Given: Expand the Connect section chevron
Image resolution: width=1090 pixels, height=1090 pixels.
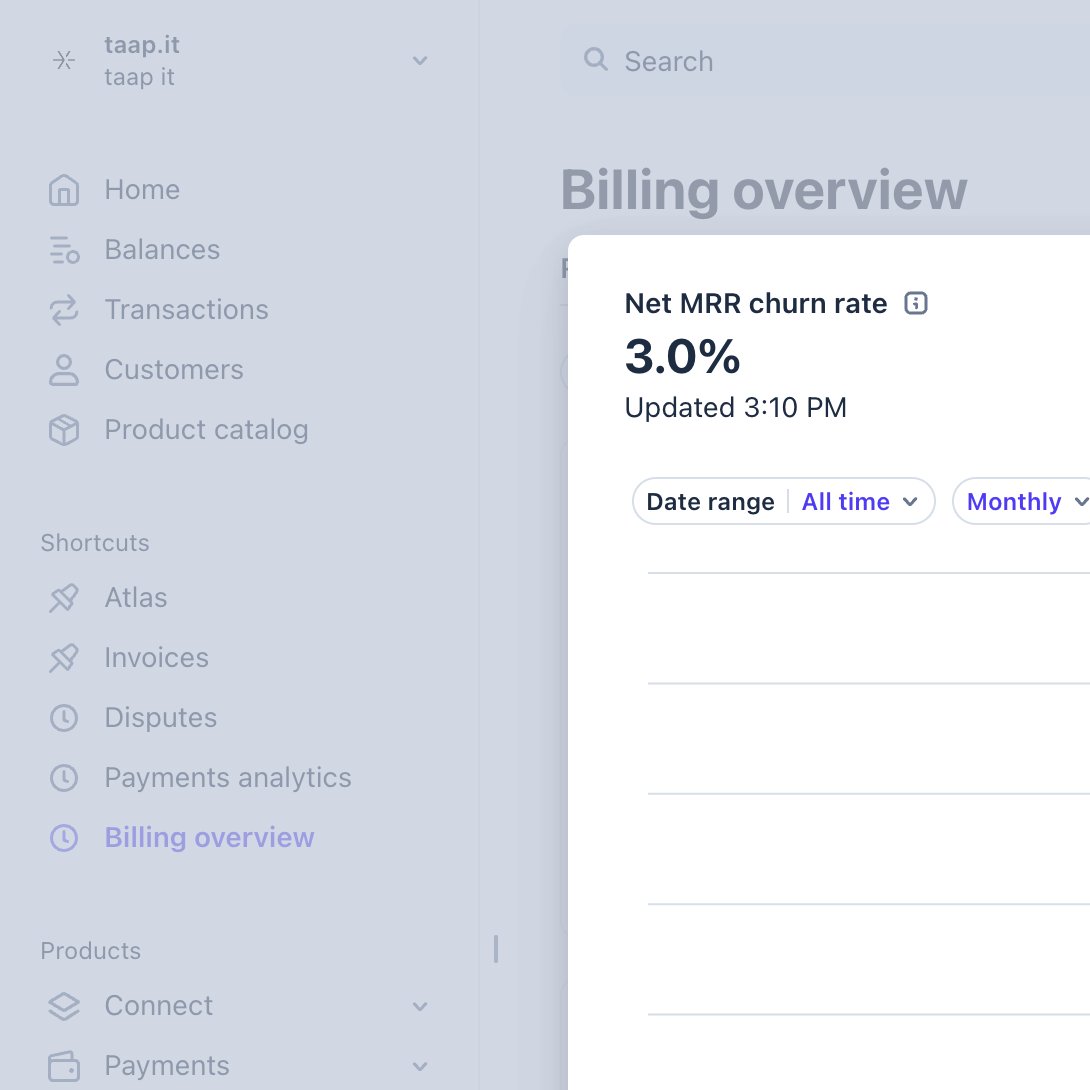Looking at the screenshot, I should pyautogui.click(x=420, y=1006).
